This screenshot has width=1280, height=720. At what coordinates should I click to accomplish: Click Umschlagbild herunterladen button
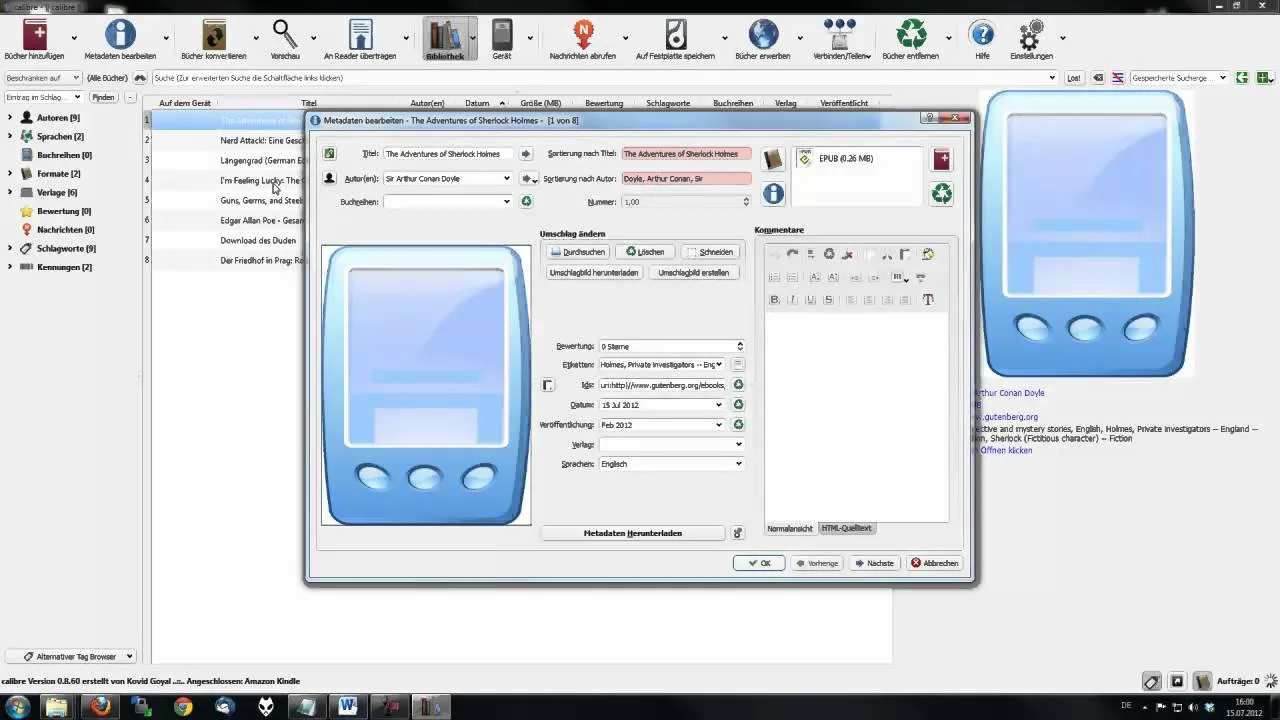(x=594, y=272)
